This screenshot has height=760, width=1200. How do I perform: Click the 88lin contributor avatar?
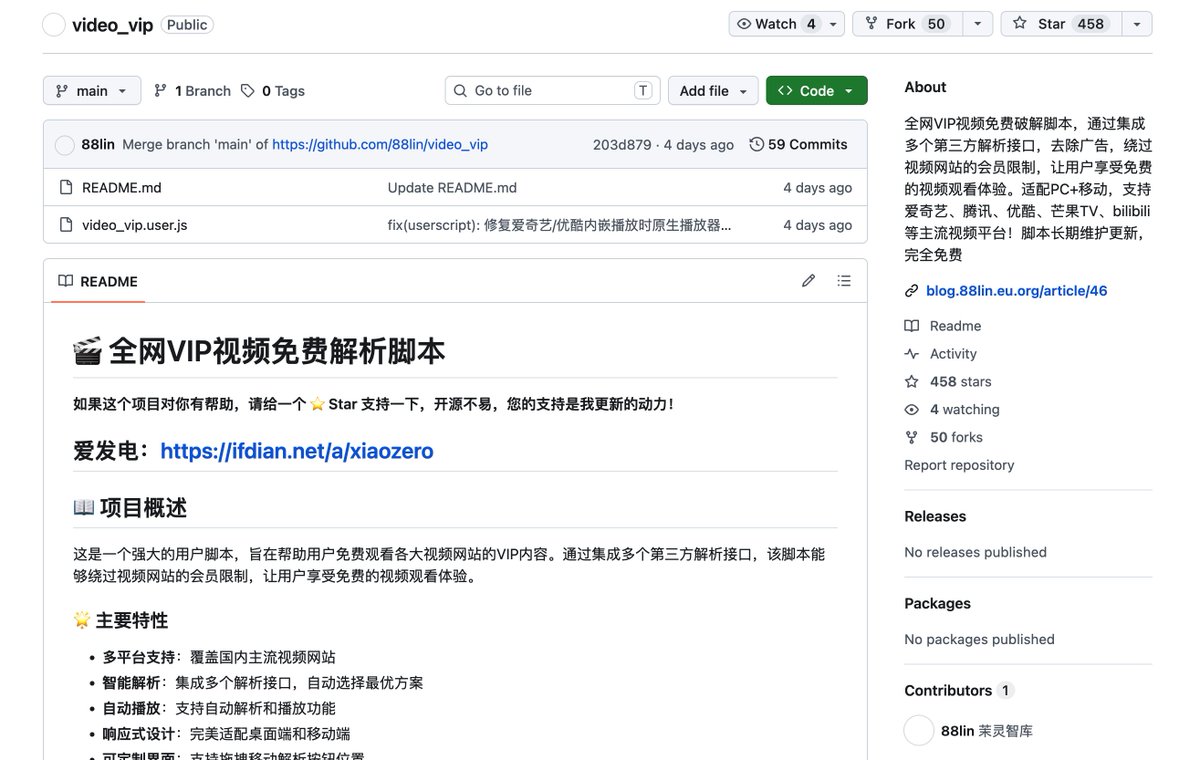(x=918, y=731)
